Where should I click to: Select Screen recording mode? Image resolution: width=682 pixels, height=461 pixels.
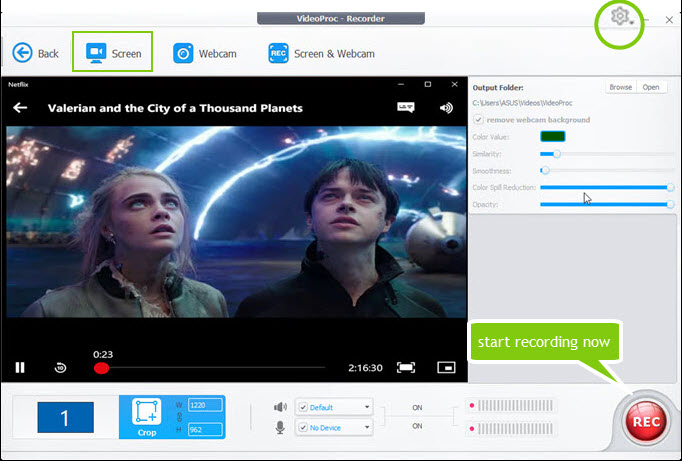tap(113, 53)
